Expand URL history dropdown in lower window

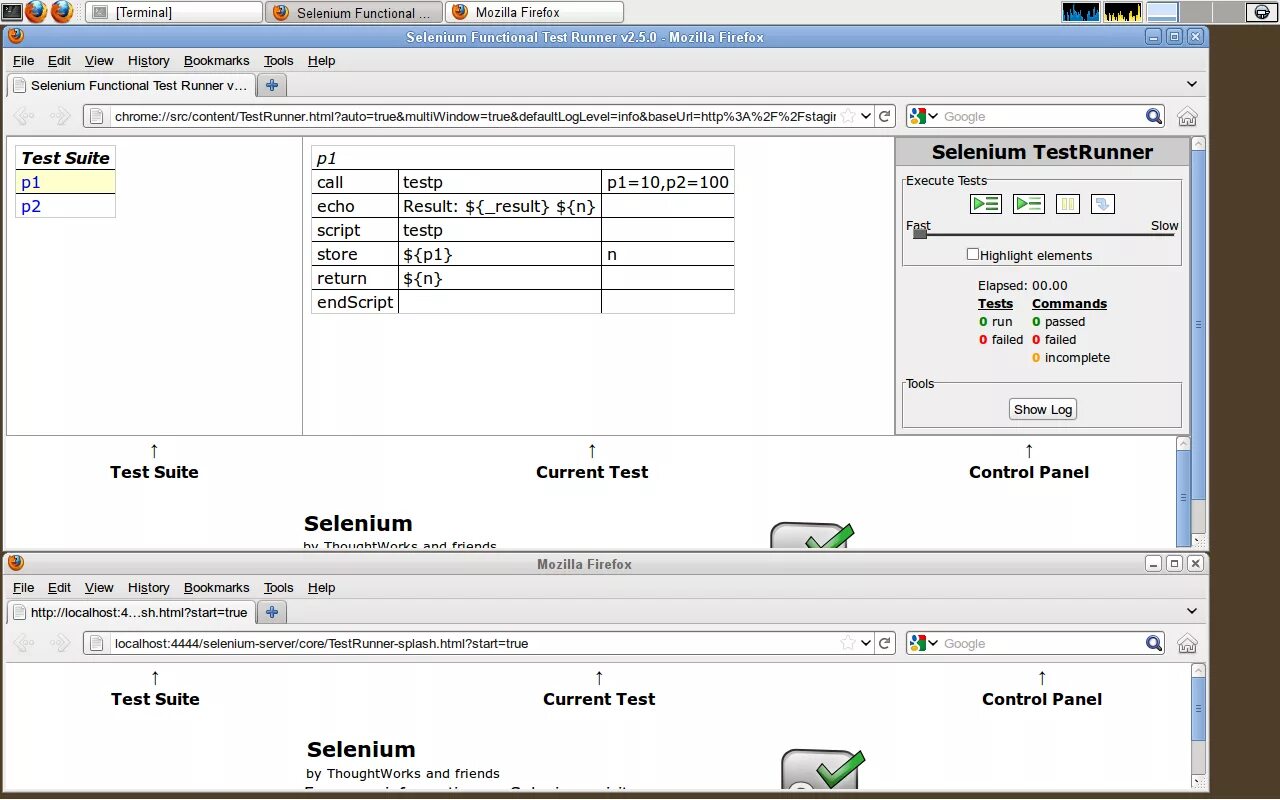click(x=866, y=643)
